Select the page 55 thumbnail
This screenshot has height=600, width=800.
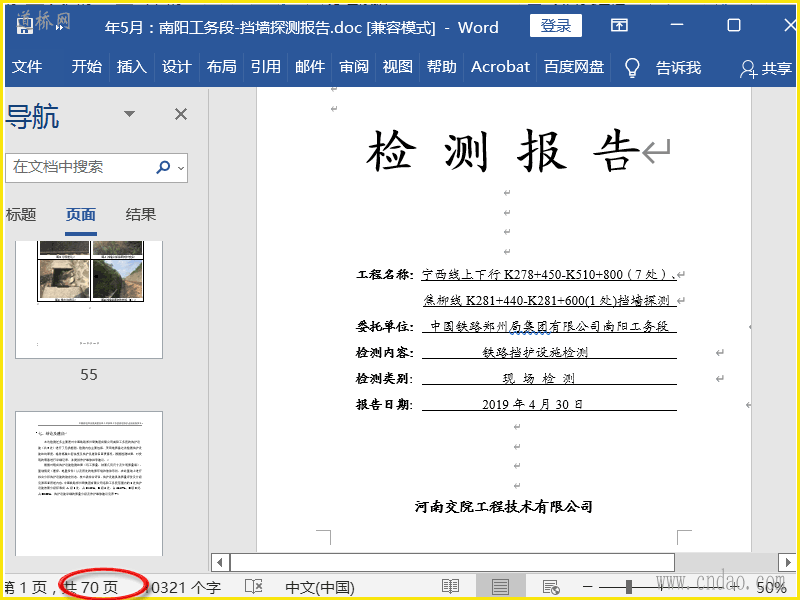tap(89, 299)
